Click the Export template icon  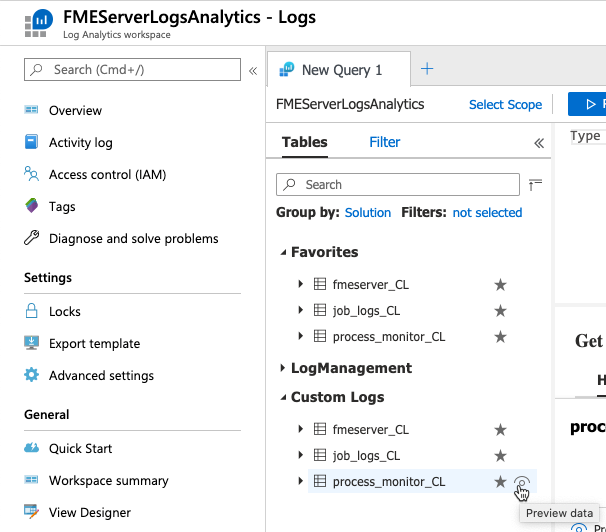31,343
